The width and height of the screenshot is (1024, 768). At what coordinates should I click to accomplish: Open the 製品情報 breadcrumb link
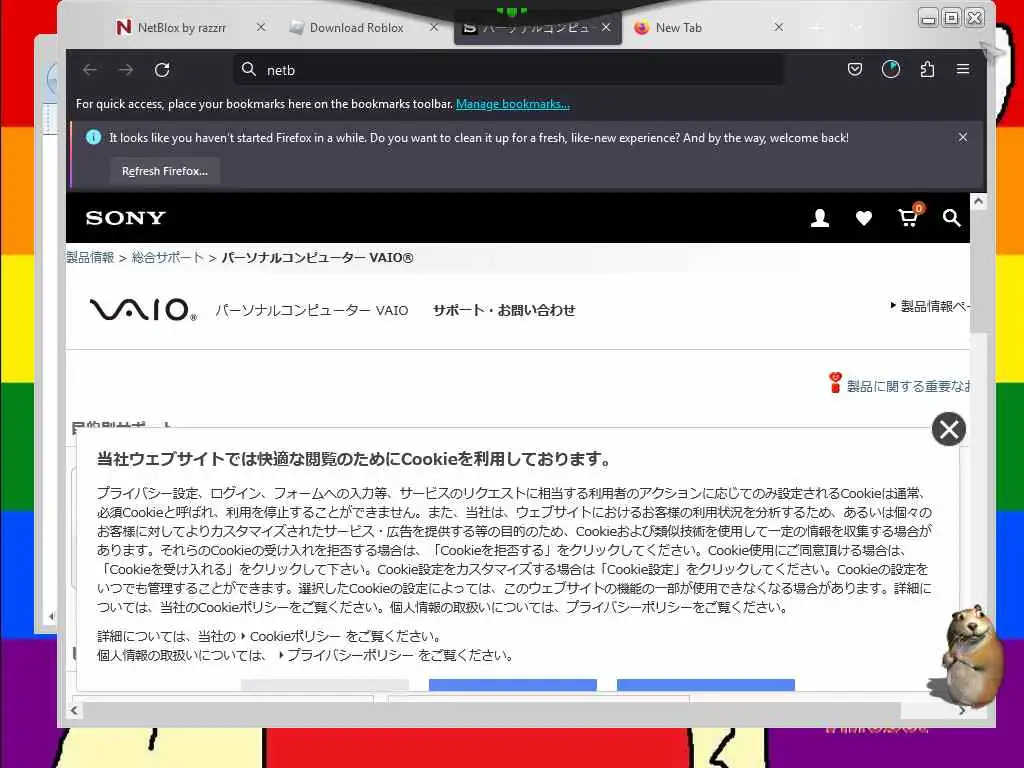90,257
